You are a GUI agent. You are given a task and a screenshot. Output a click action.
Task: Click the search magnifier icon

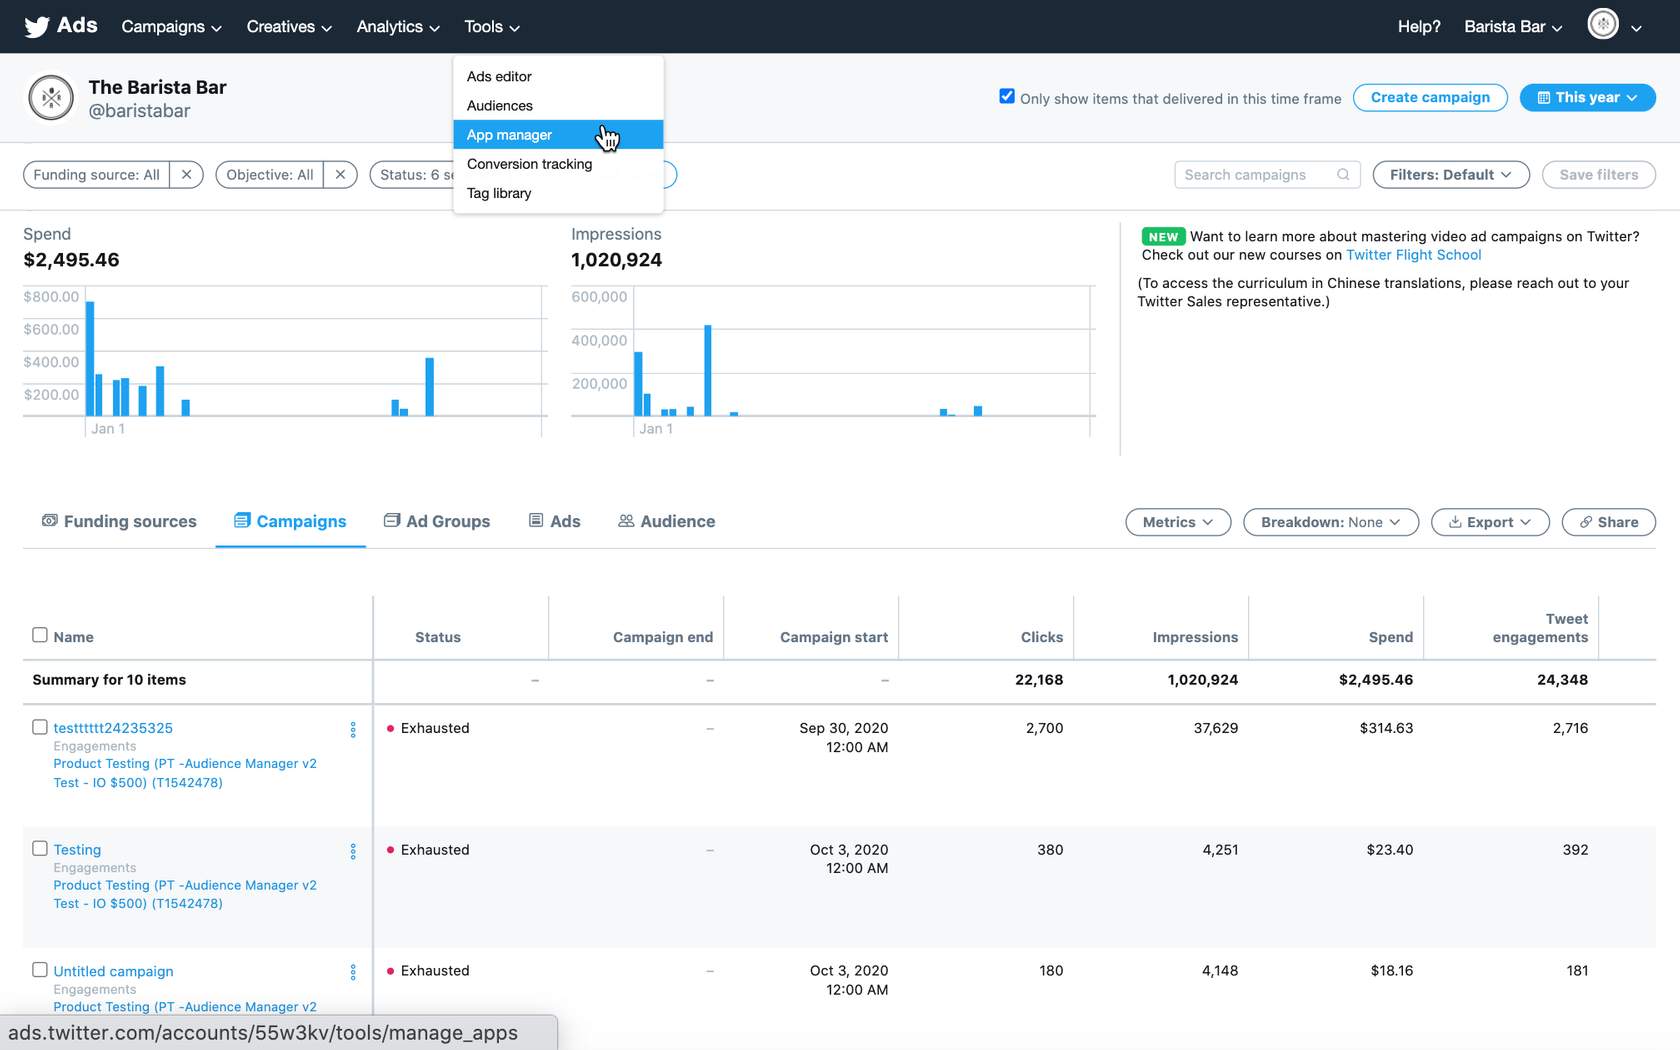pyautogui.click(x=1343, y=175)
